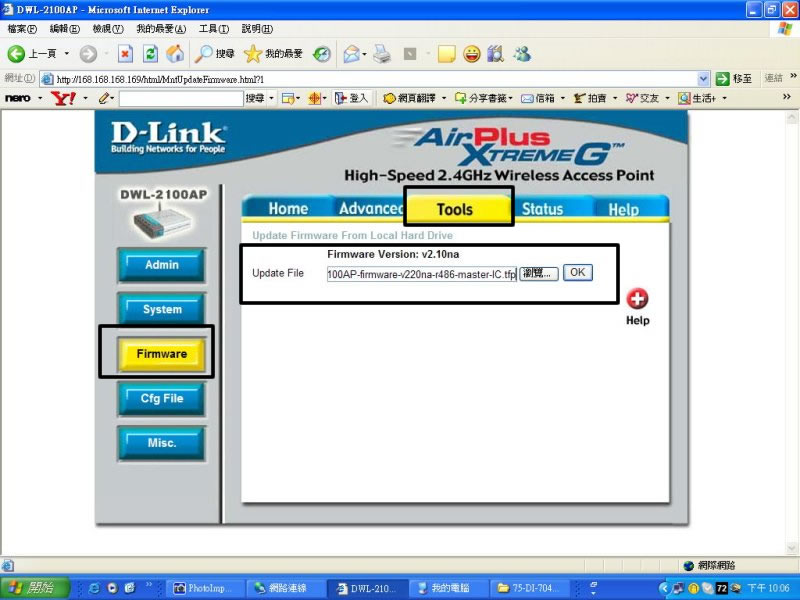Image resolution: width=800 pixels, height=600 pixels.
Task: Click the D-Link logo in the header
Action: (x=168, y=137)
